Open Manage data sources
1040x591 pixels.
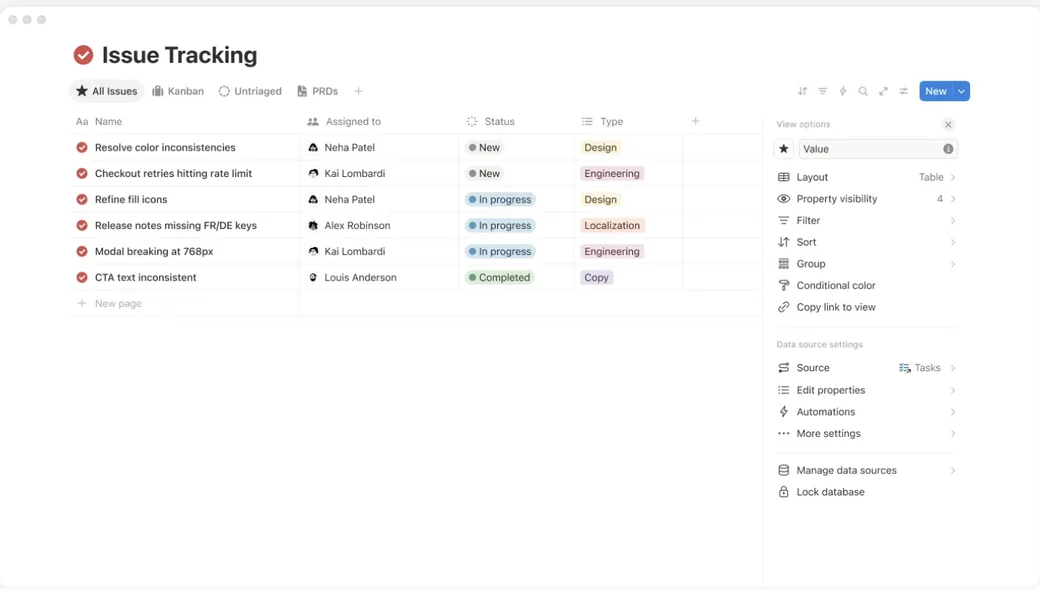click(866, 470)
